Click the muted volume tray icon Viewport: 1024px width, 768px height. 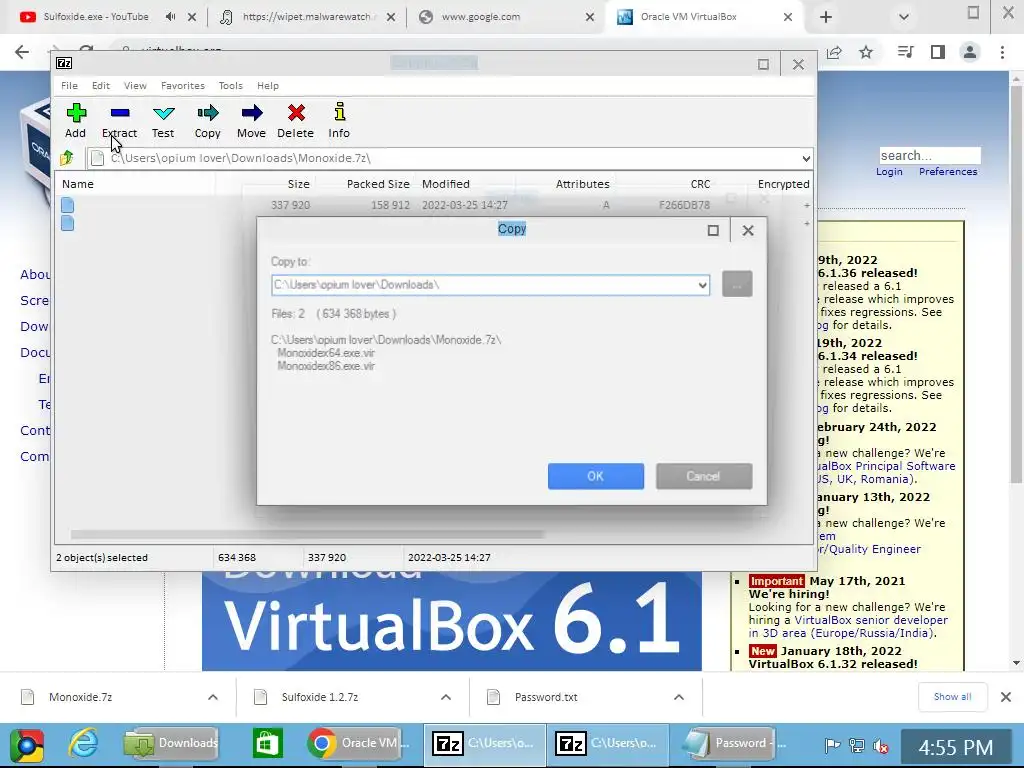pos(881,745)
